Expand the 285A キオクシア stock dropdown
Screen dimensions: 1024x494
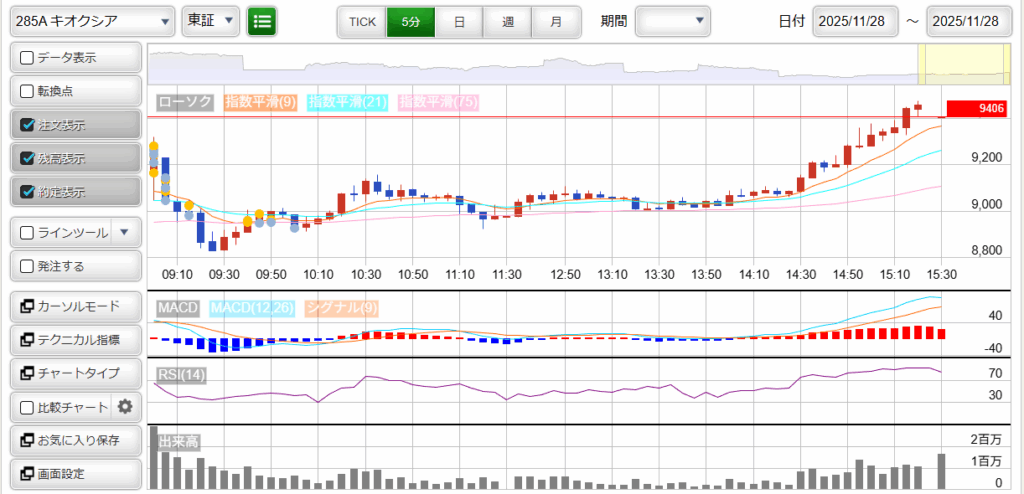90,21
